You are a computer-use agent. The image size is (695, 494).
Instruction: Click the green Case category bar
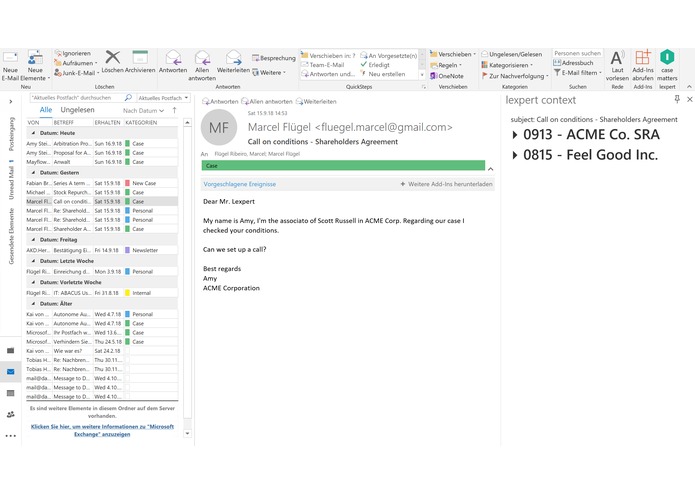[343, 166]
